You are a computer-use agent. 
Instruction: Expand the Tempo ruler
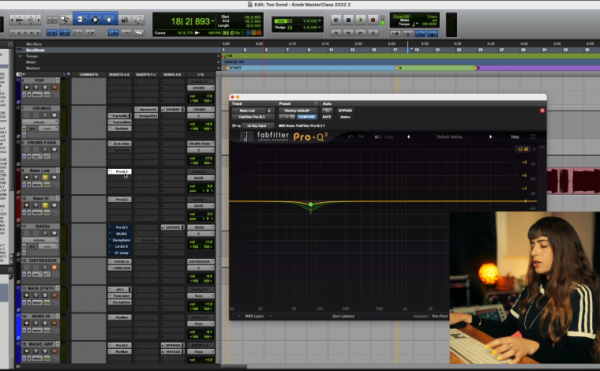pyautogui.click(x=20, y=56)
